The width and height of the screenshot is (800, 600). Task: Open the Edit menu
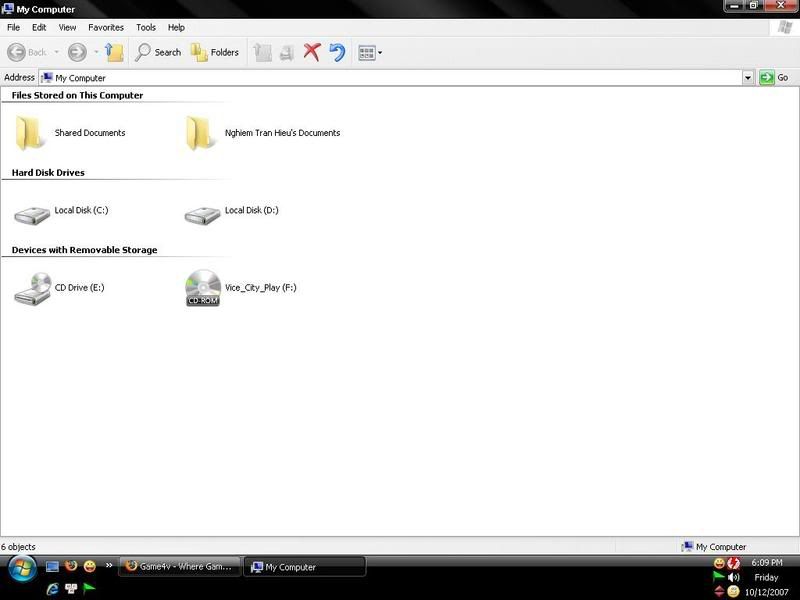coord(39,28)
